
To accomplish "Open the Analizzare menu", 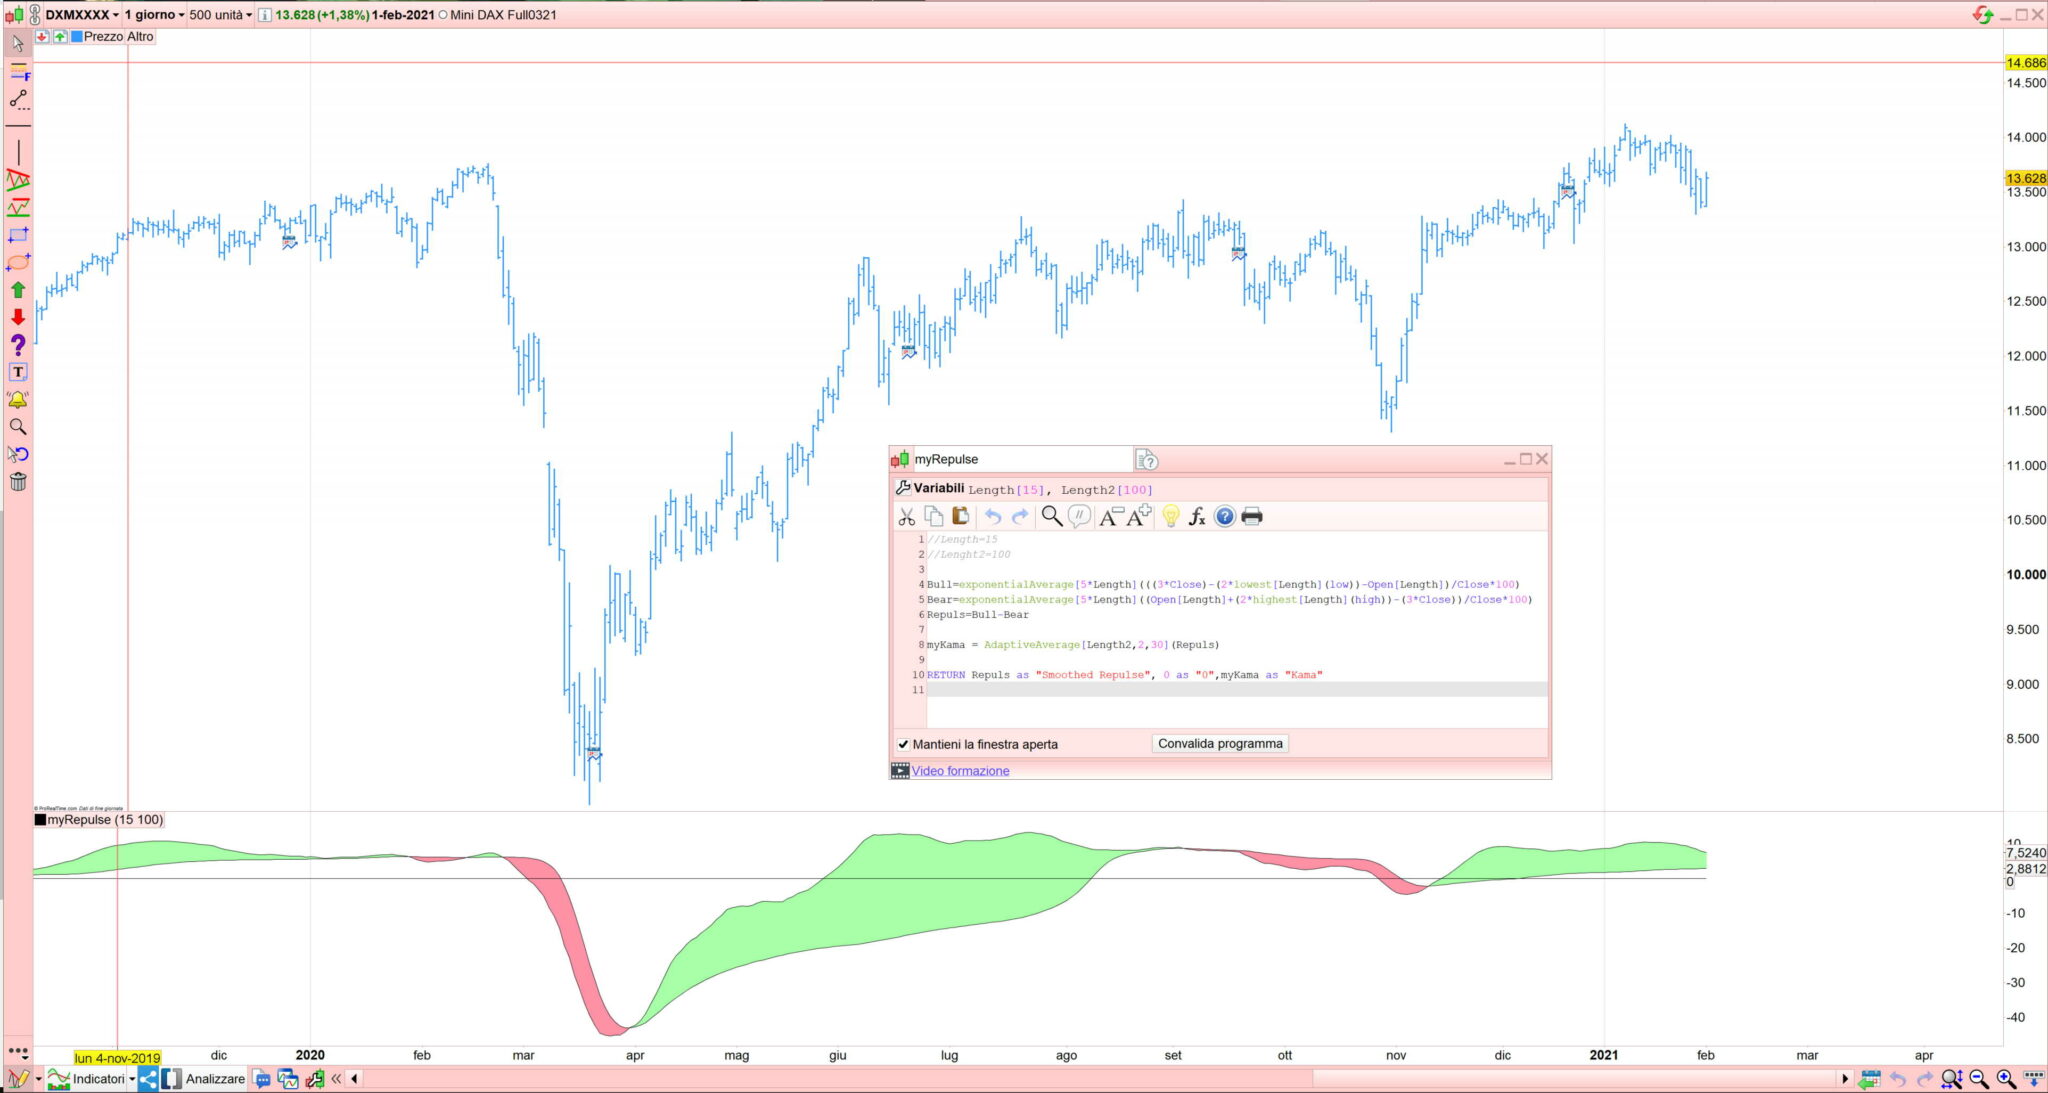I will (214, 1079).
